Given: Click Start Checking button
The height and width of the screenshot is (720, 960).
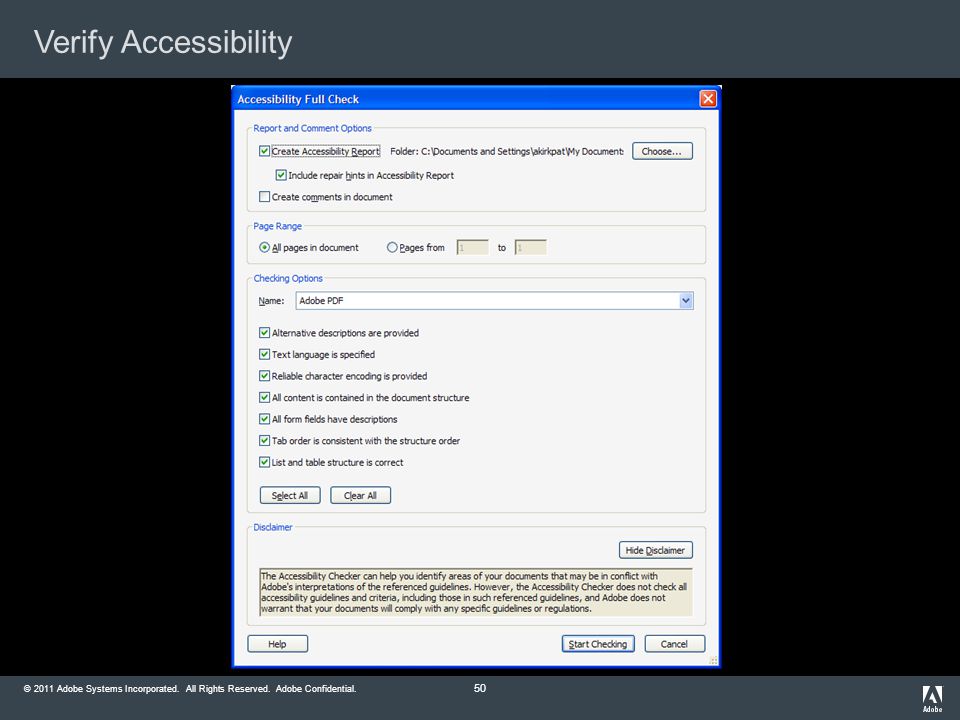Looking at the screenshot, I should tap(598, 643).
